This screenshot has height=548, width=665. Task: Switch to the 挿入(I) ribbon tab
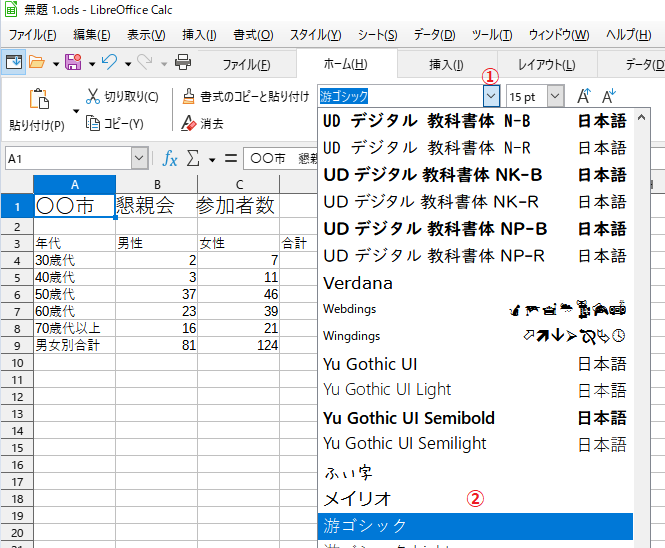446,64
